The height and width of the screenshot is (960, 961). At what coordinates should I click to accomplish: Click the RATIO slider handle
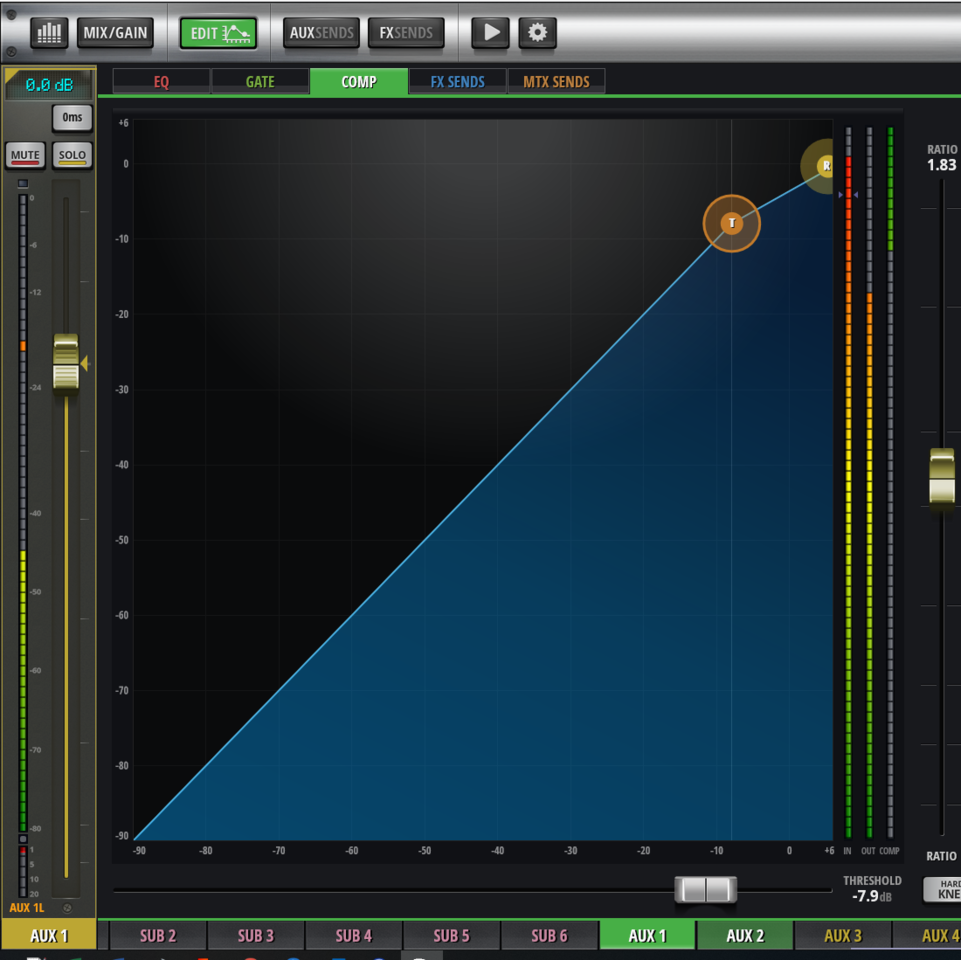[942, 476]
